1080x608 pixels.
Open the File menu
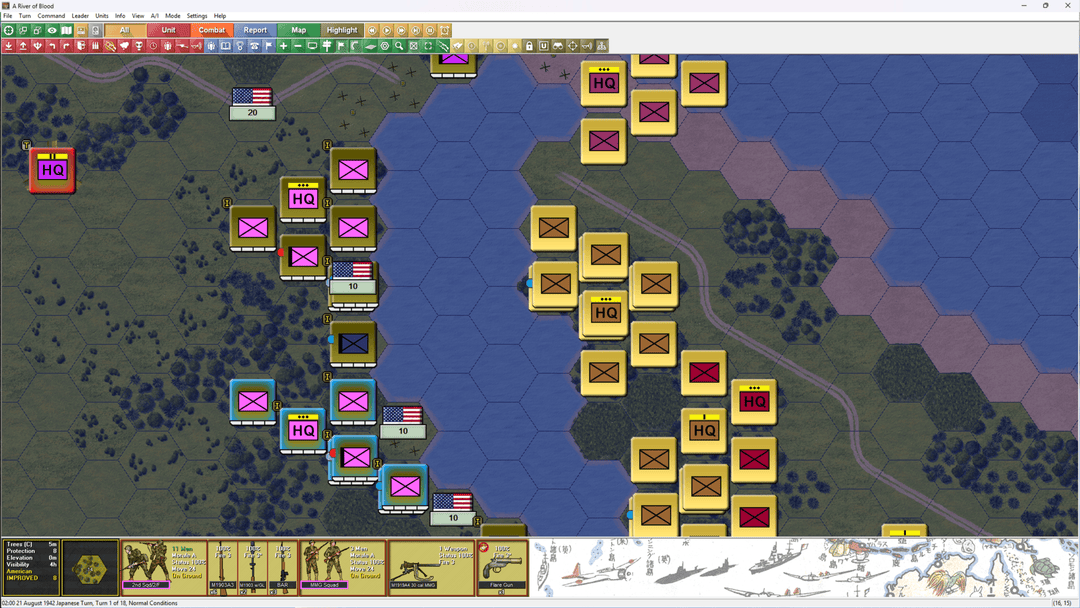pos(8,16)
